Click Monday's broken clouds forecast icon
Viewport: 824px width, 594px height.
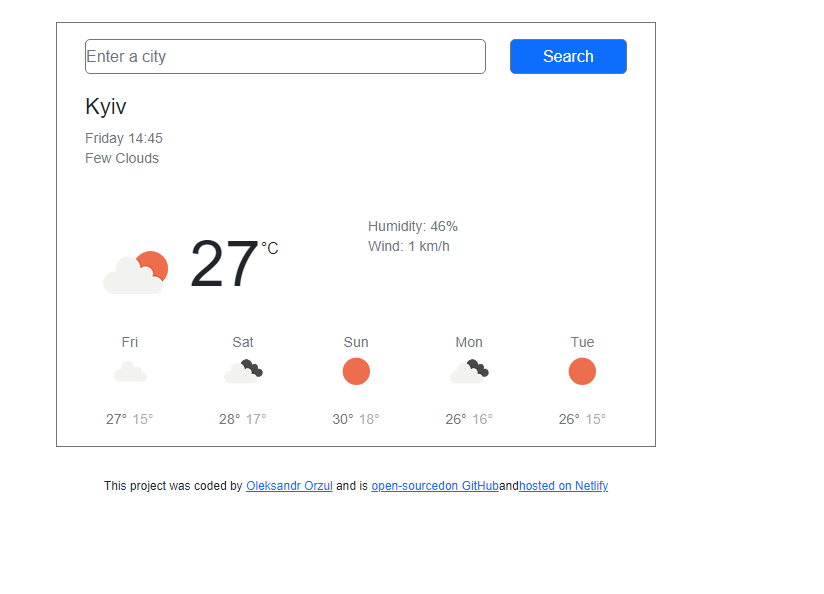(x=469, y=371)
